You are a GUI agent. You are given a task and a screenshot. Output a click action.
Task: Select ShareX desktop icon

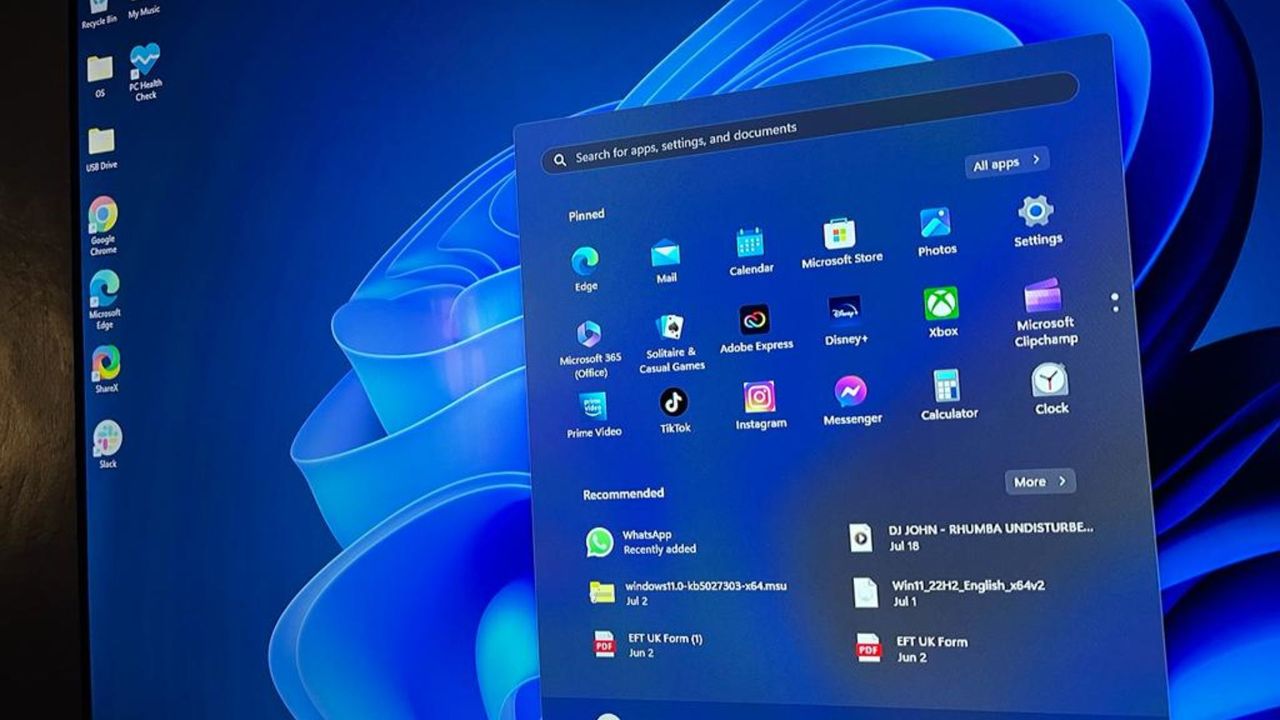(106, 369)
